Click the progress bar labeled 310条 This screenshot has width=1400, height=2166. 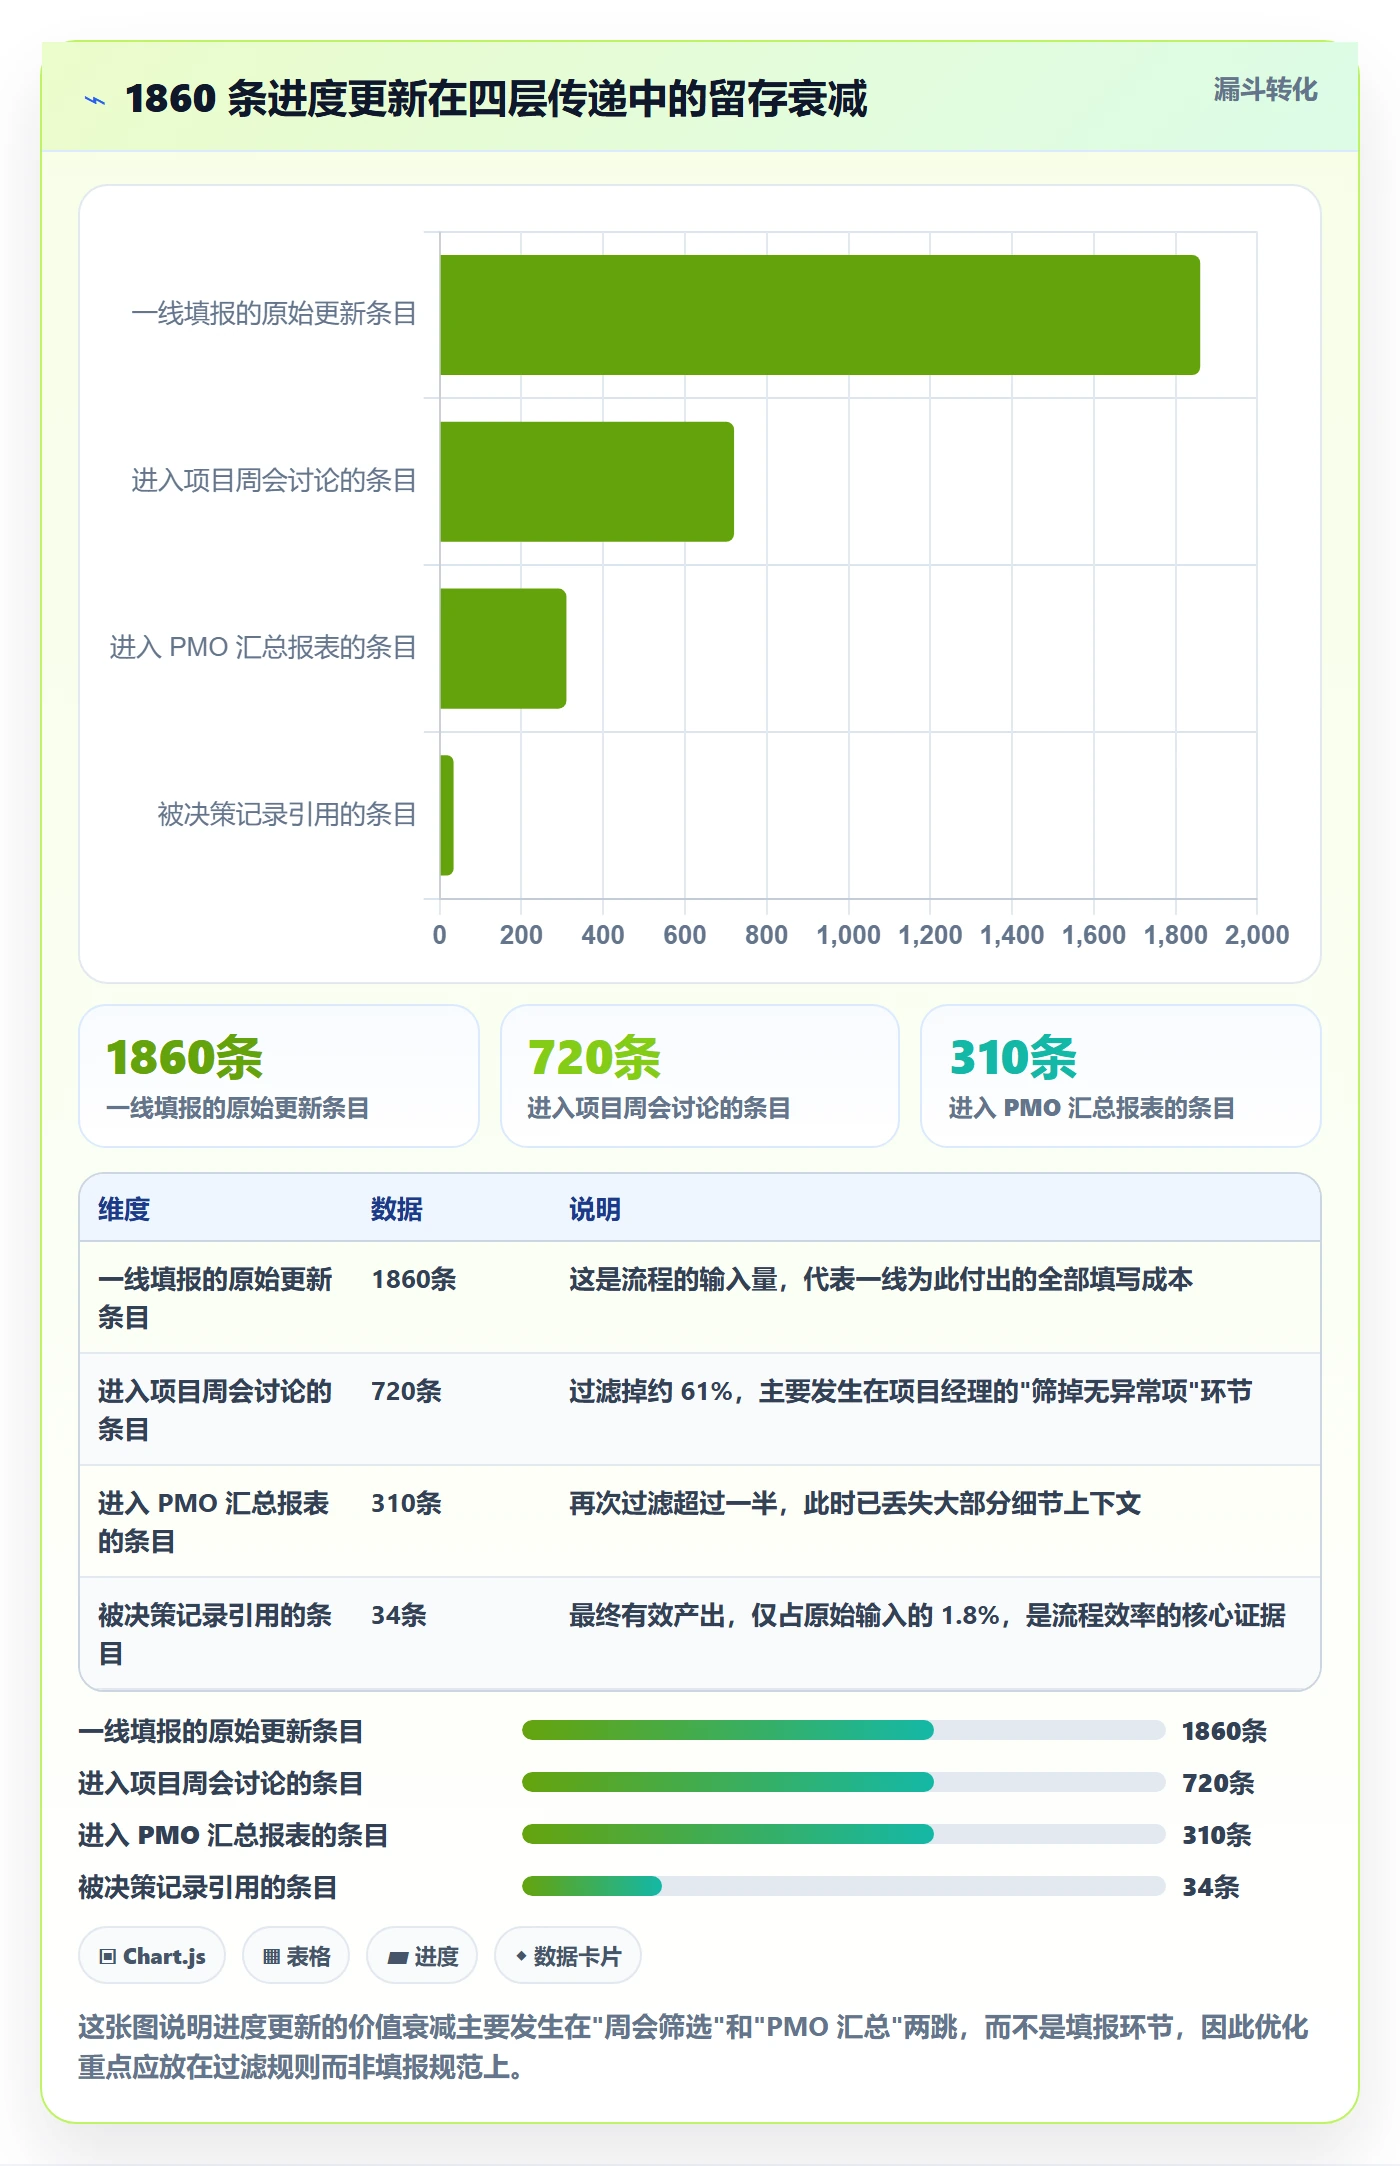pyautogui.click(x=844, y=1834)
